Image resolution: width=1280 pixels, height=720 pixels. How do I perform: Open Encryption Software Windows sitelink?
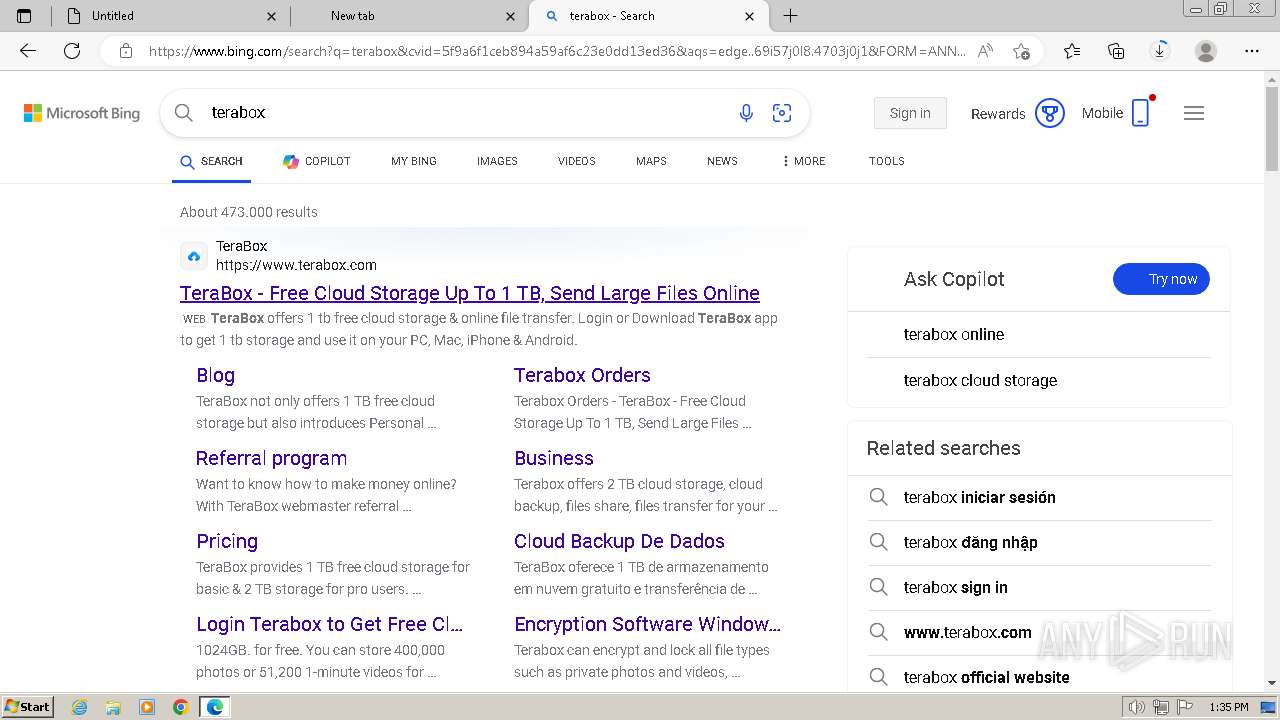pos(647,624)
